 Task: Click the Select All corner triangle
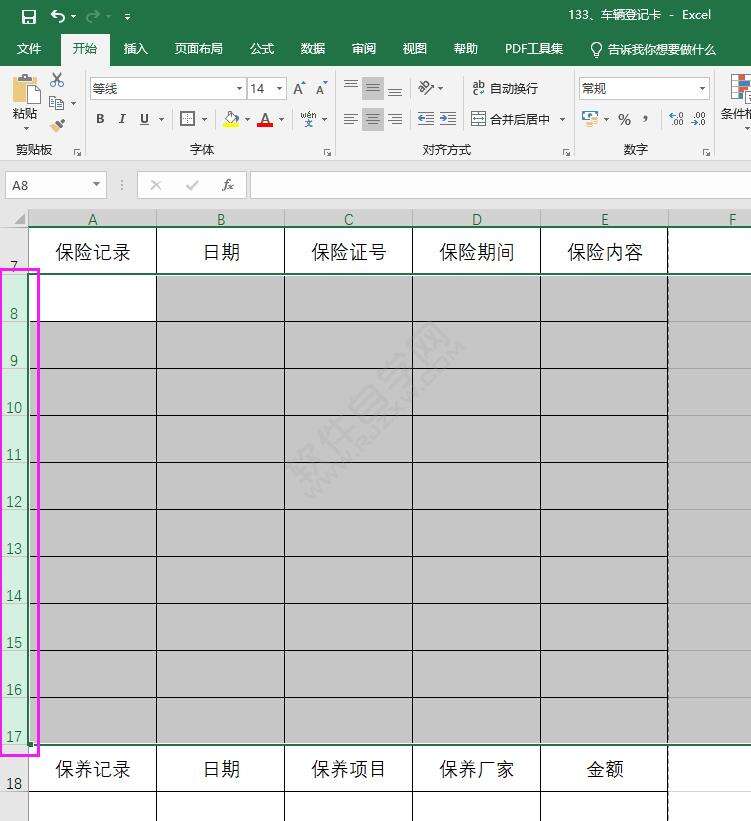click(x=19, y=218)
